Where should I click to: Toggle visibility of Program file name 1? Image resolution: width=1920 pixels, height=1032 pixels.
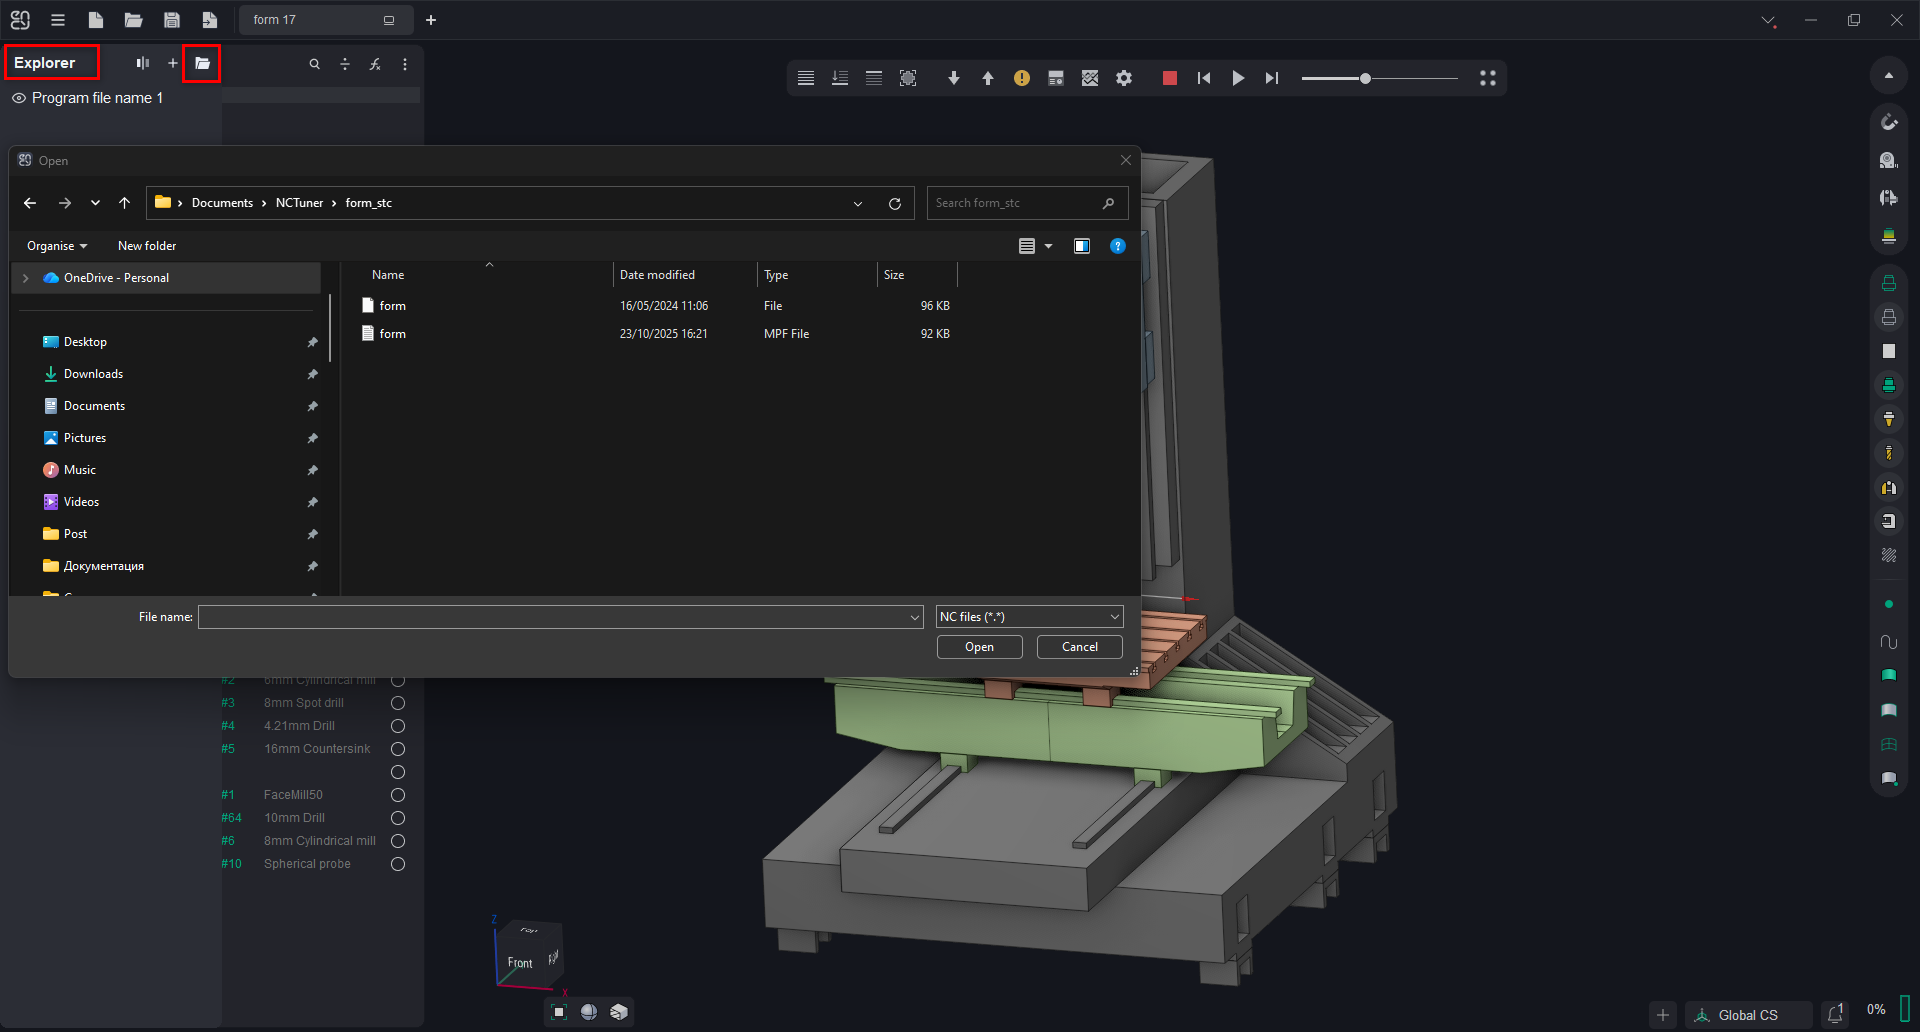19,98
